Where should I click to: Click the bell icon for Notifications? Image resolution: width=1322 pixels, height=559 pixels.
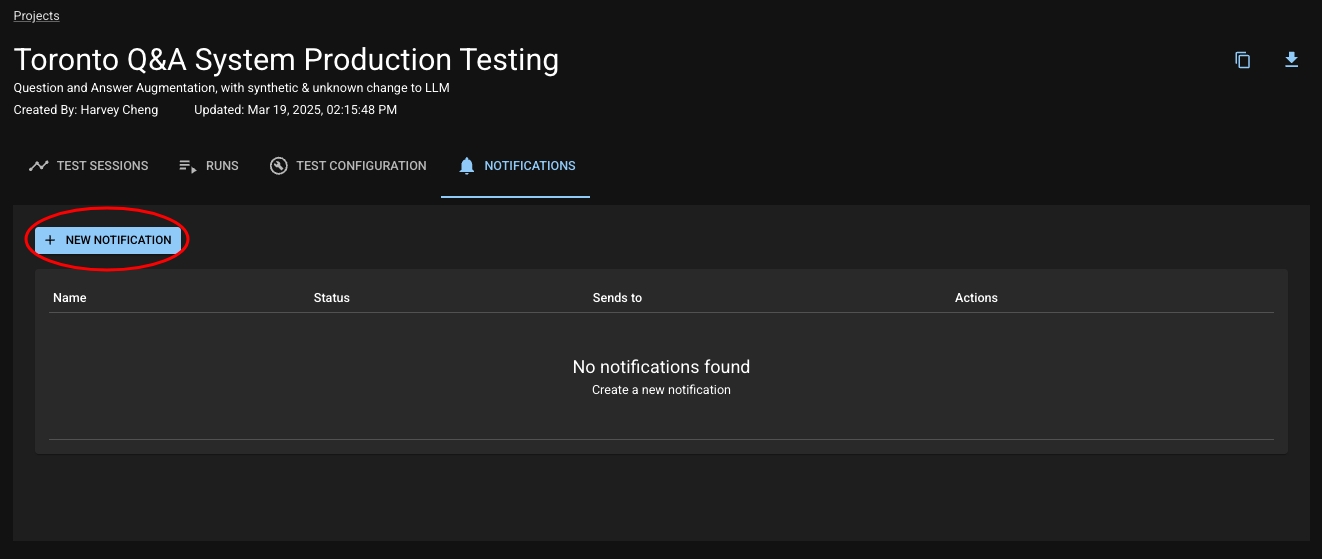466,166
